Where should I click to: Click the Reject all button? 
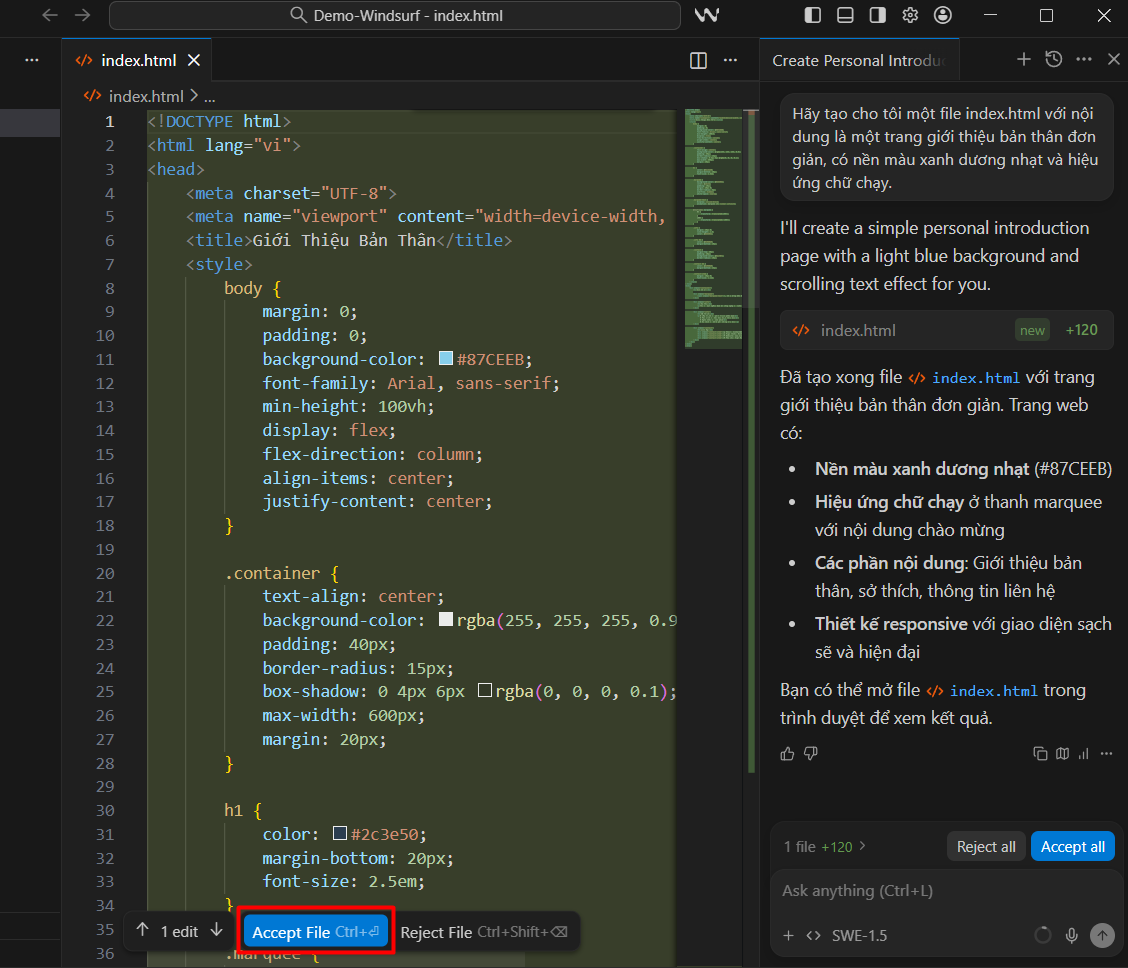coord(985,847)
